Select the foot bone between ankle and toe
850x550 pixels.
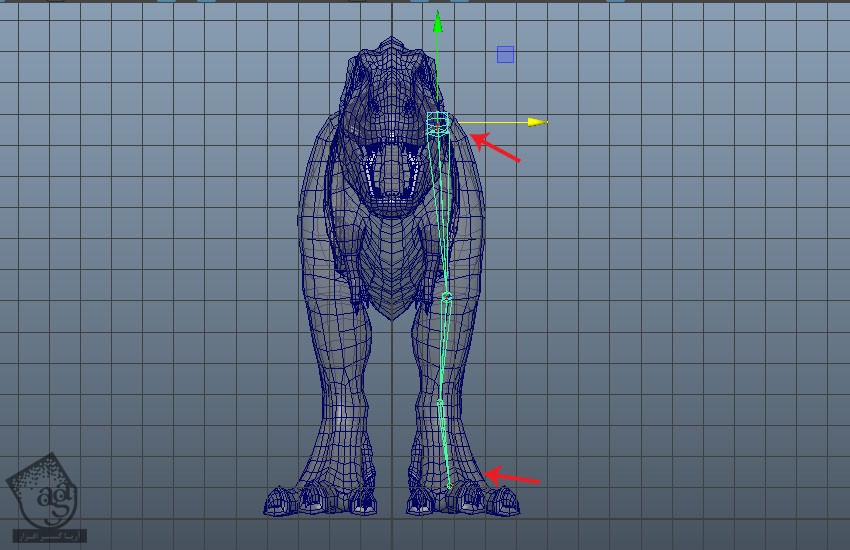click(445, 445)
